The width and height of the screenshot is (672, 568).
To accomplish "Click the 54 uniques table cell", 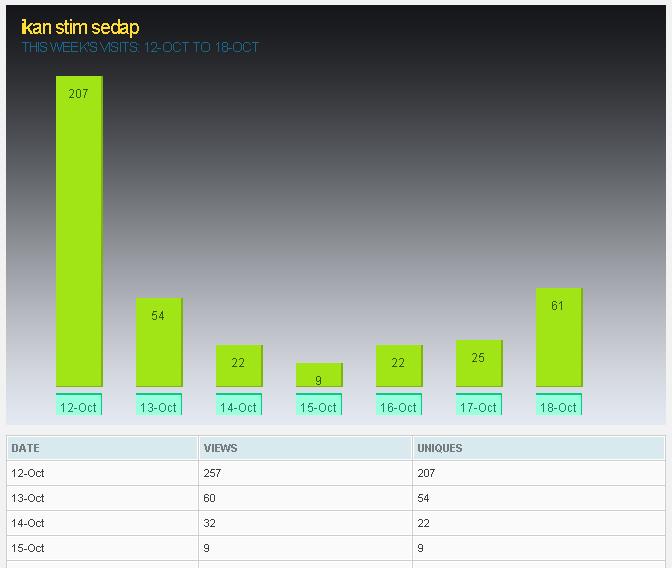I will pos(539,498).
